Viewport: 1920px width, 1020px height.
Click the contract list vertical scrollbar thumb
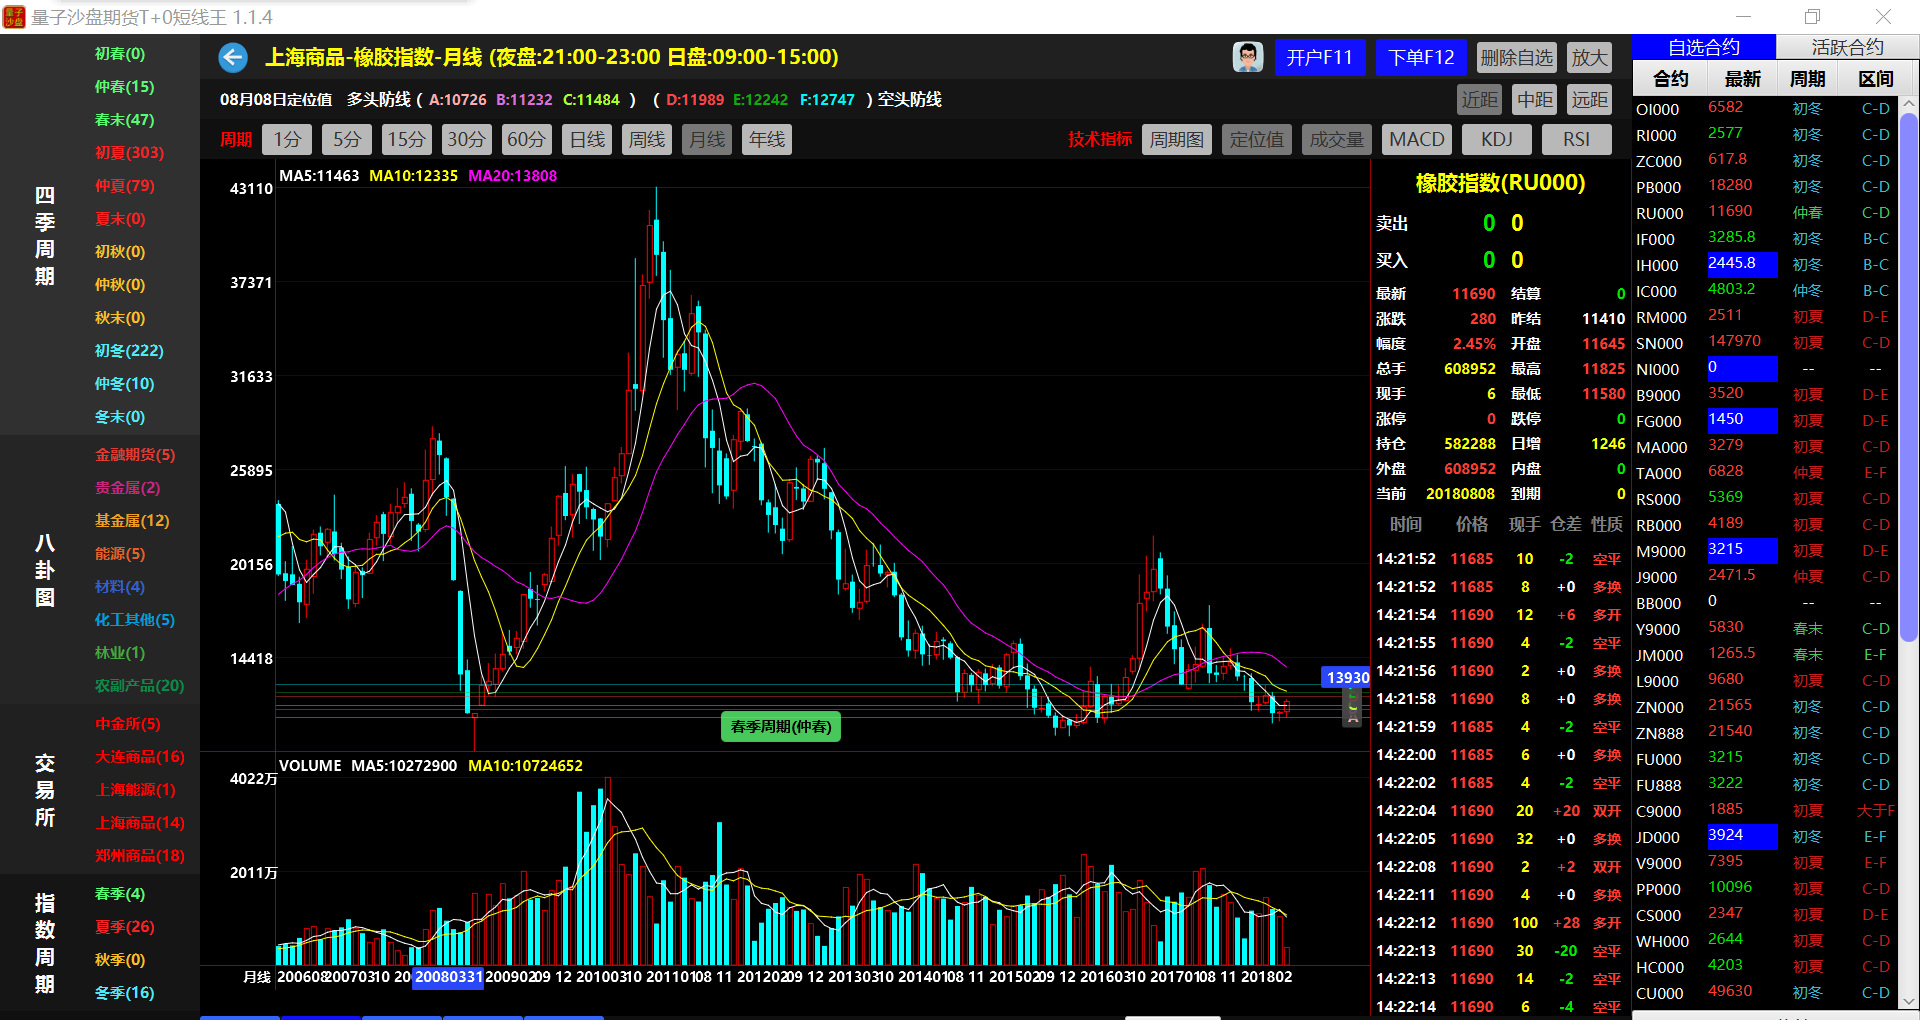[1909, 377]
